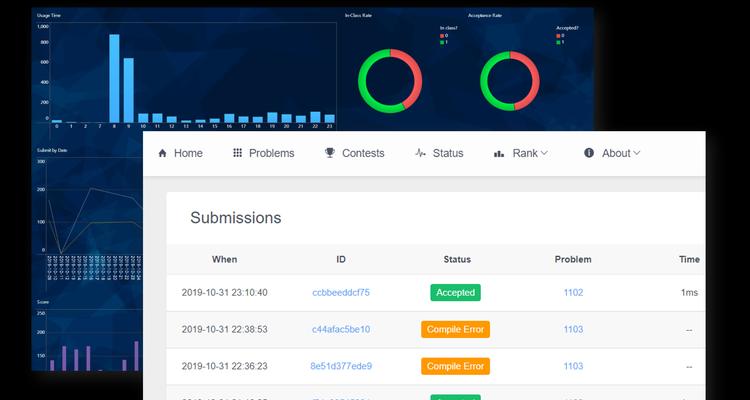Click the Rank bar-chart icon
This screenshot has height=400, width=750.
(x=499, y=154)
